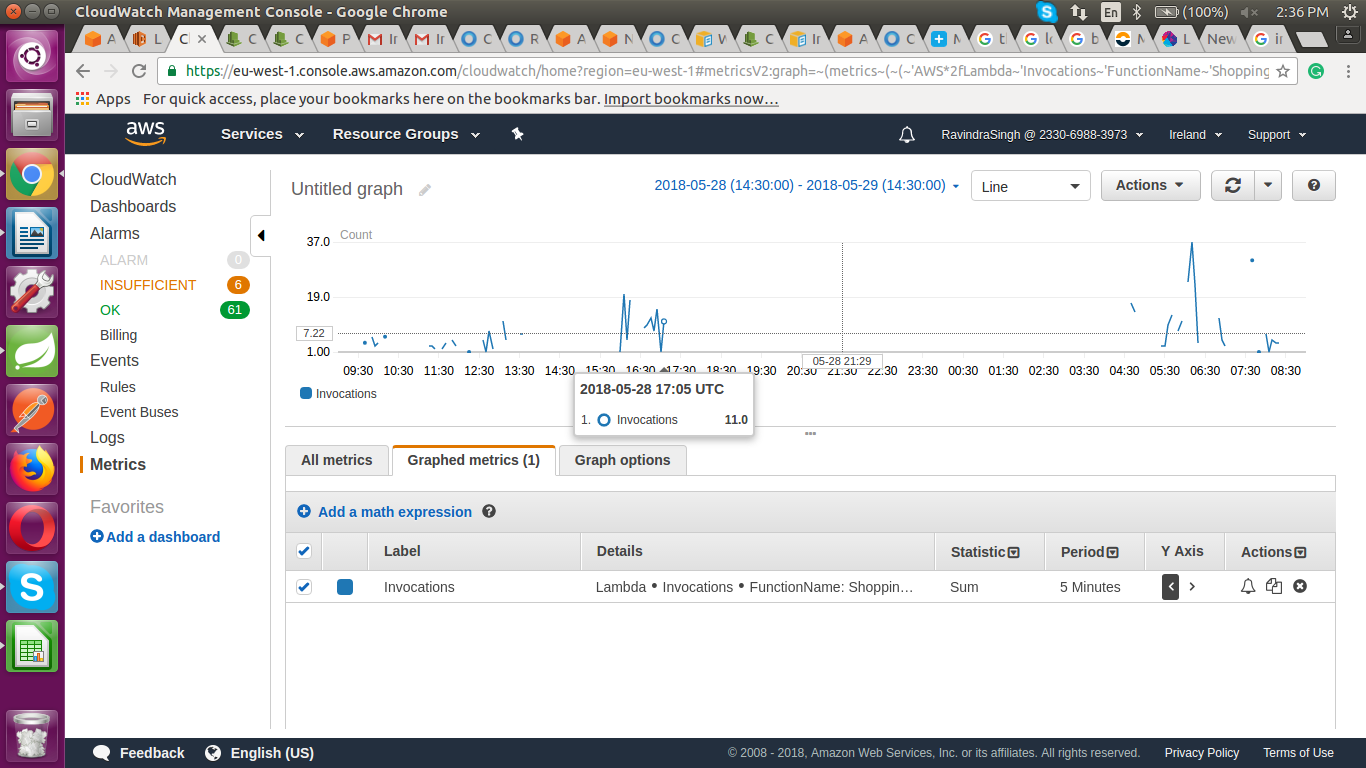Click the AWS logo home icon
Image resolution: width=1366 pixels, height=768 pixels.
(145, 134)
